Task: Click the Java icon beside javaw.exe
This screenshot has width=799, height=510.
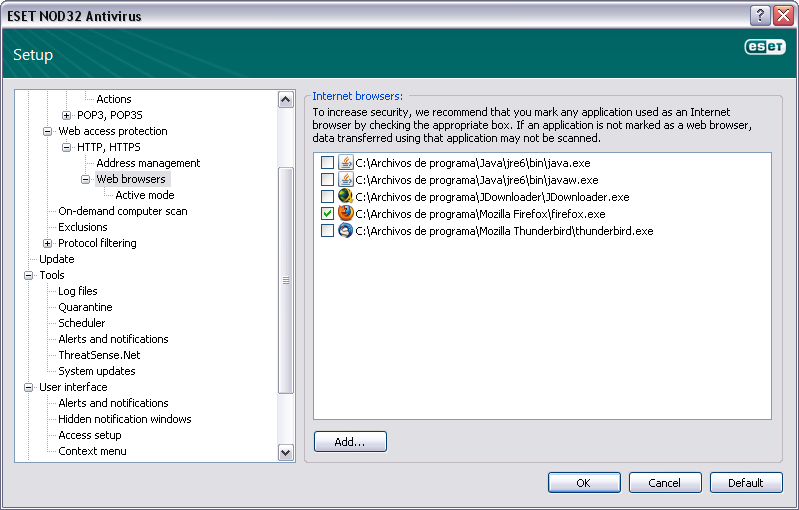Action: click(345, 179)
